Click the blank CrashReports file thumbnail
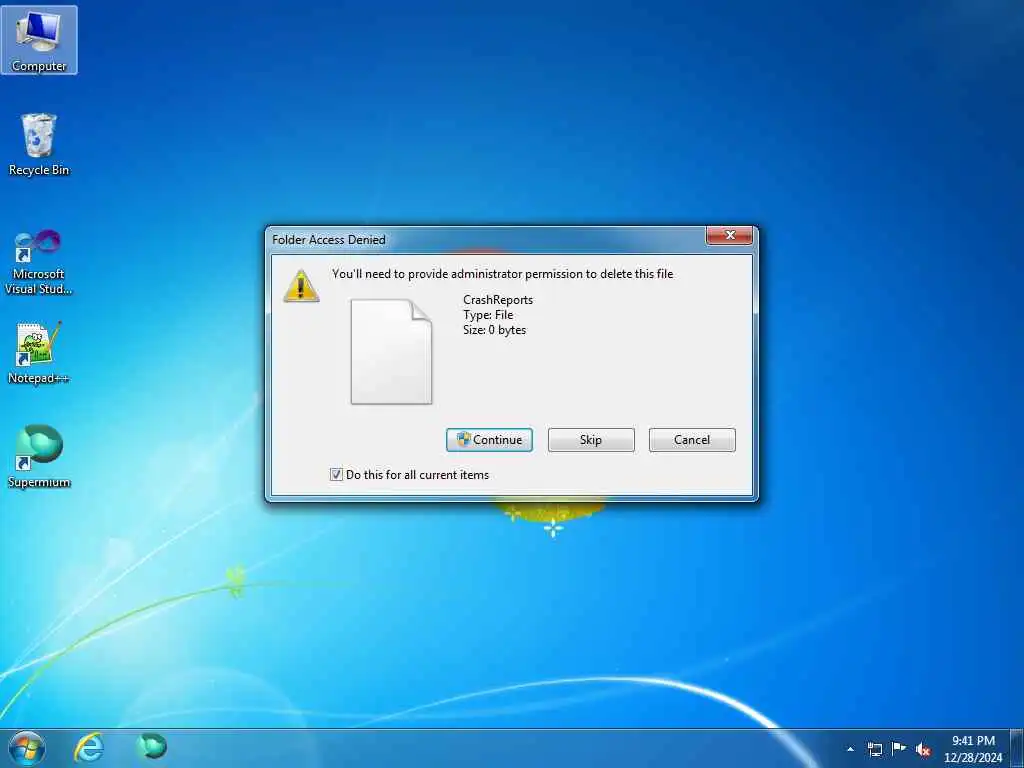The width and height of the screenshot is (1024, 768). pos(391,351)
